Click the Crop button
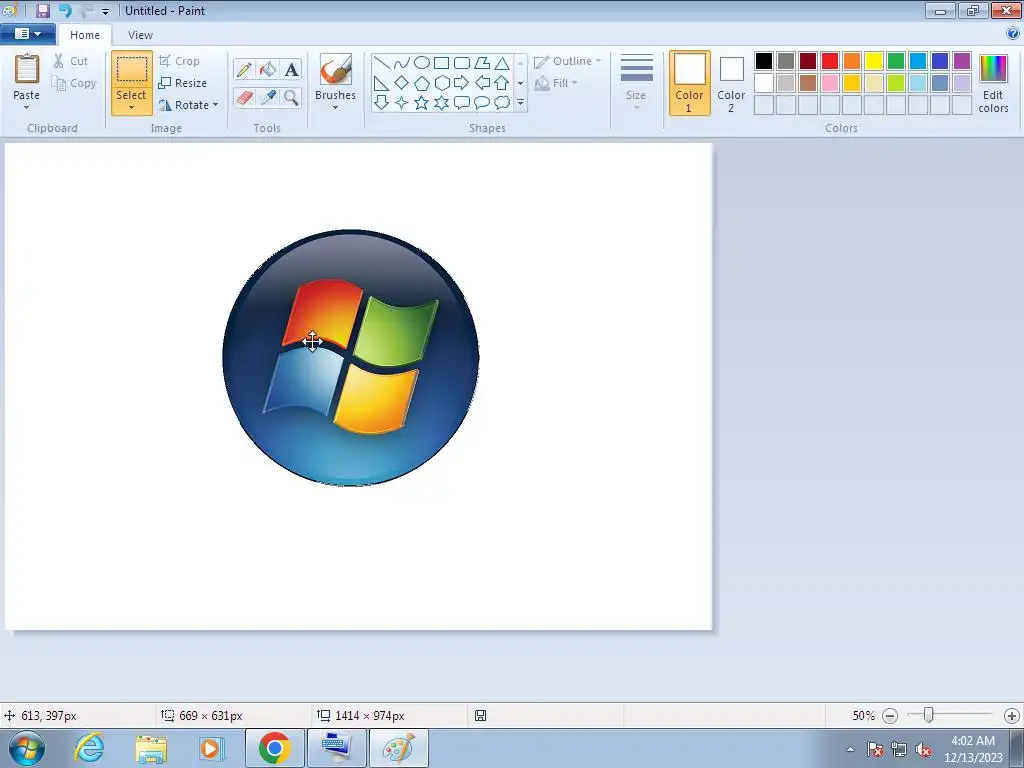The image size is (1024, 768). click(179, 61)
